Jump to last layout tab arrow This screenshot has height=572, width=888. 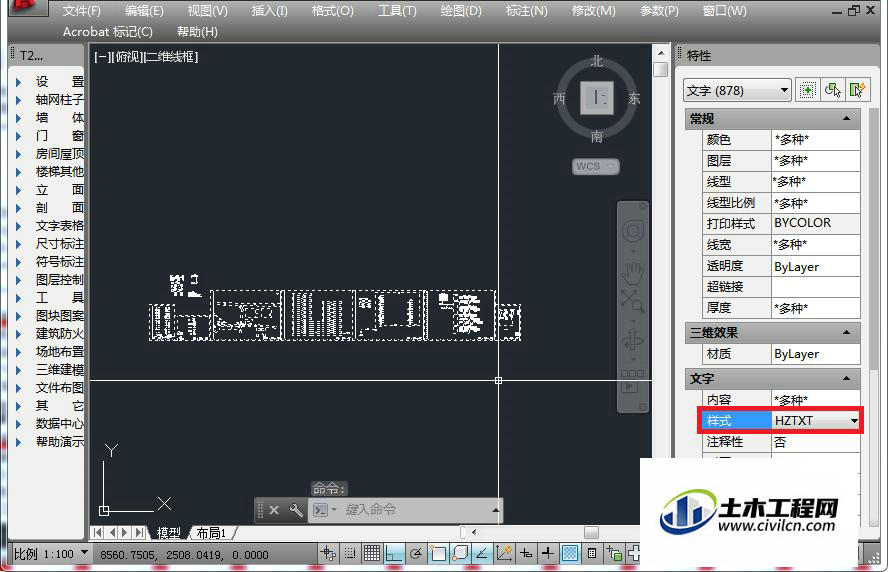click(x=139, y=532)
